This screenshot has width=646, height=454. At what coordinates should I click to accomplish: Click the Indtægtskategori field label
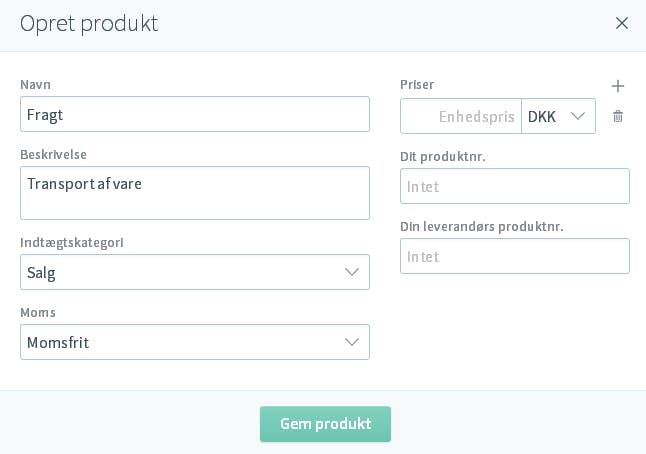click(x=72, y=243)
